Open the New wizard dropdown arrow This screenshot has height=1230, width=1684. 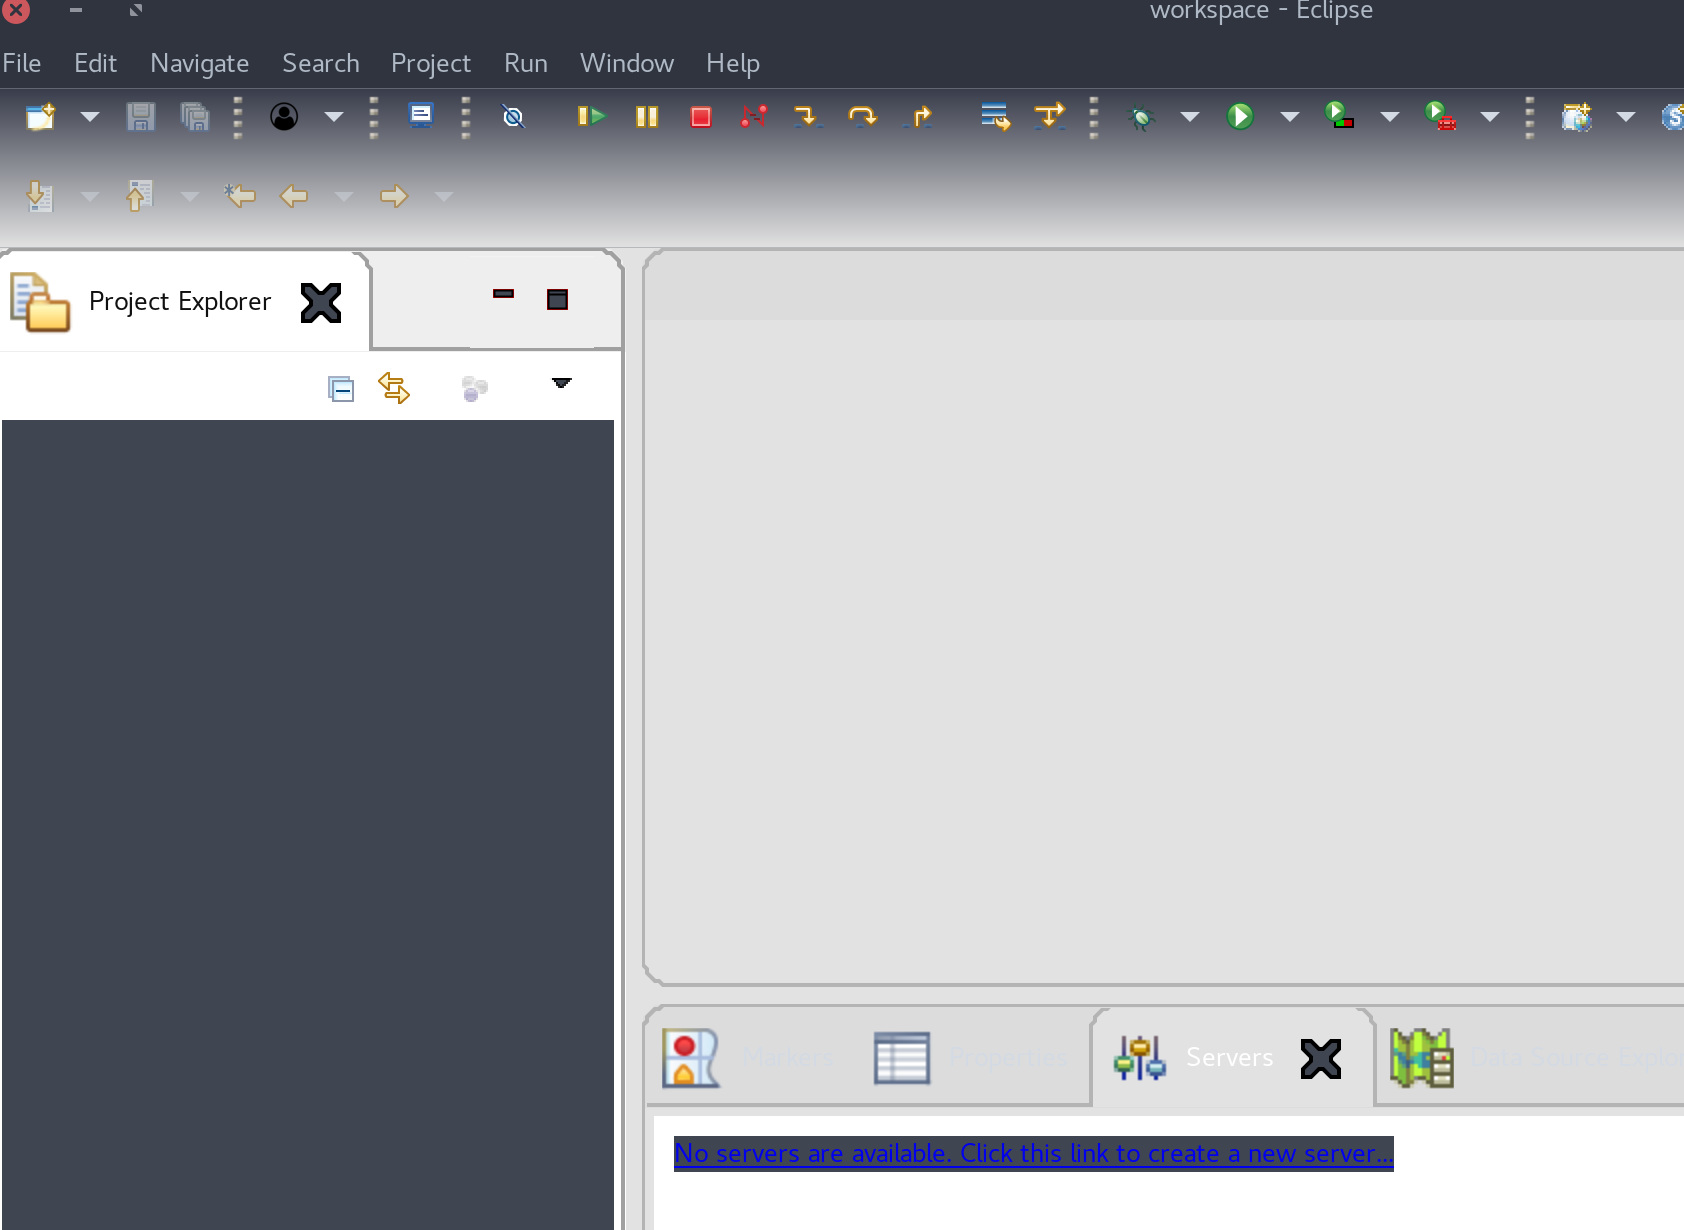(x=90, y=117)
